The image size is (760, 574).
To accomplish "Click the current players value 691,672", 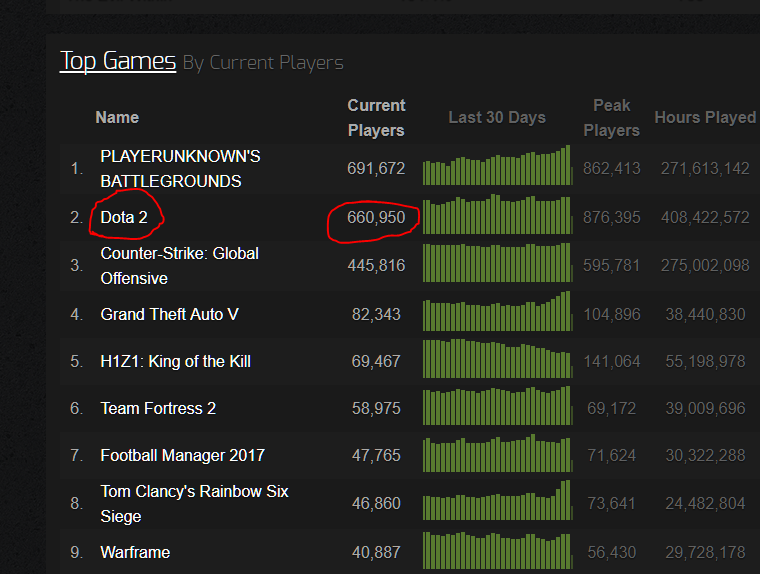I will pos(376,168).
